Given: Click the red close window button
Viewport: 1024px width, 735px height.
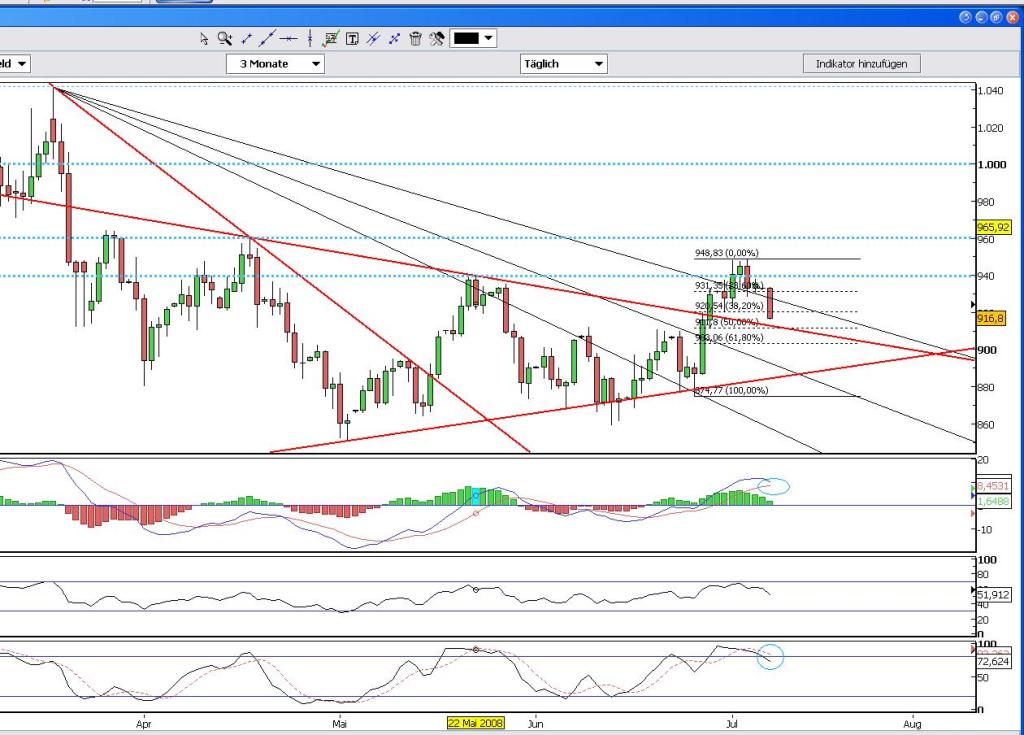Looking at the screenshot, I should coord(1012,18).
